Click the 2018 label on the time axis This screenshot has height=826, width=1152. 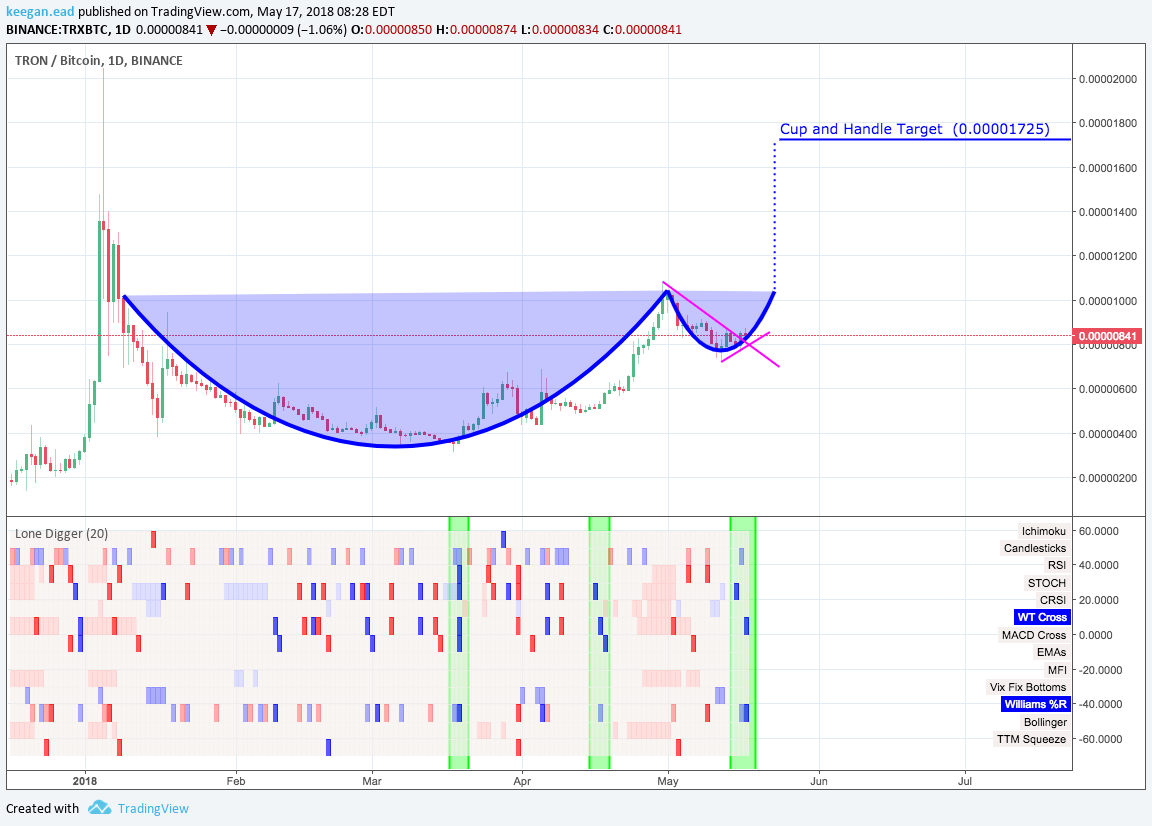85,781
